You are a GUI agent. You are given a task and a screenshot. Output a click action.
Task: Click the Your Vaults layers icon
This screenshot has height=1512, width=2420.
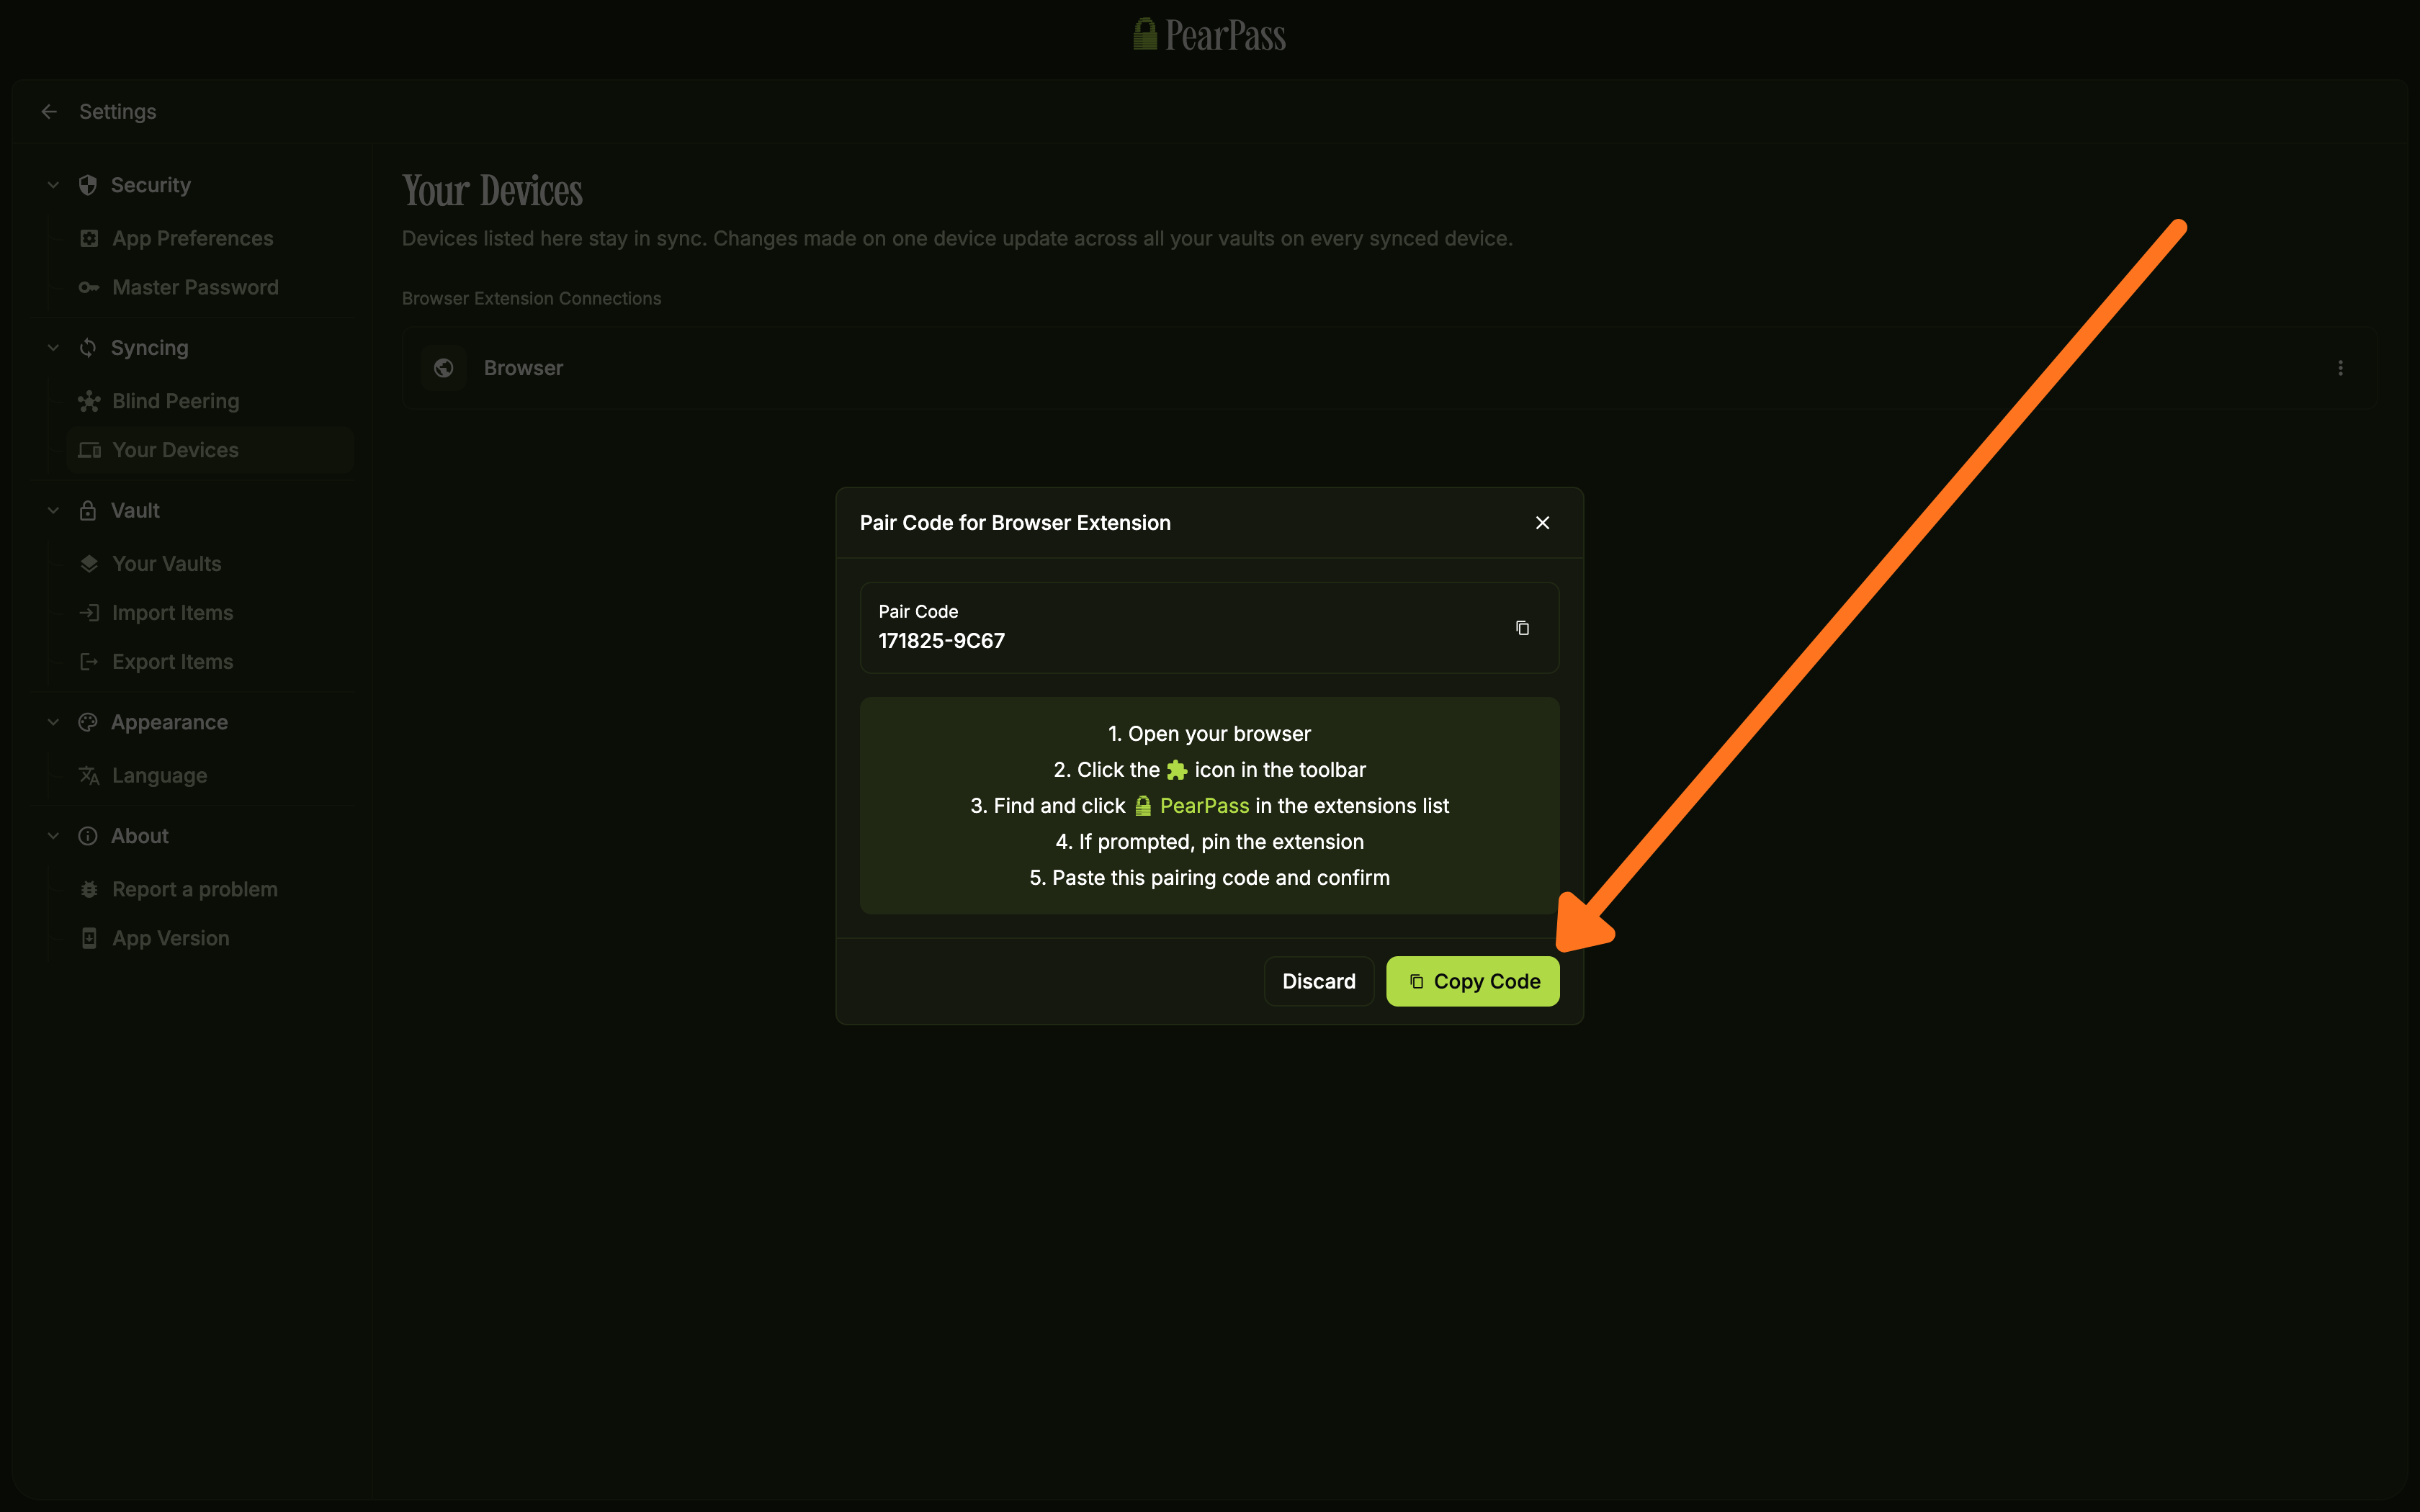[89, 564]
